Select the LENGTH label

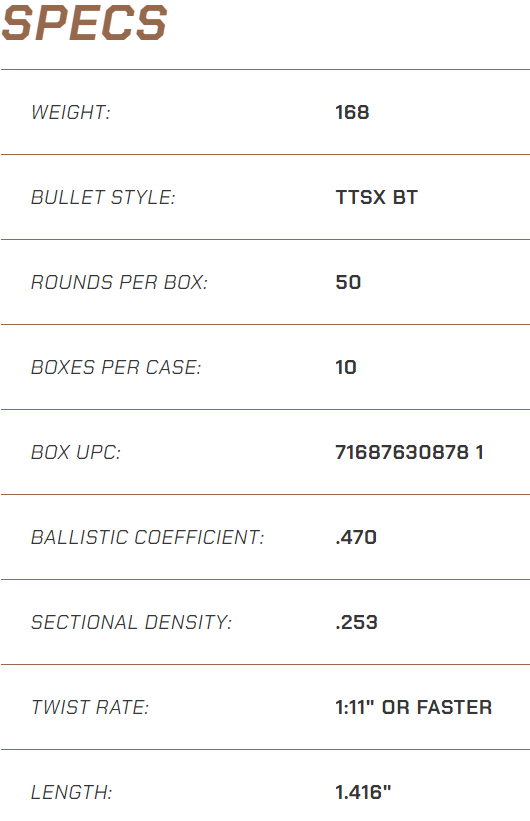(71, 792)
